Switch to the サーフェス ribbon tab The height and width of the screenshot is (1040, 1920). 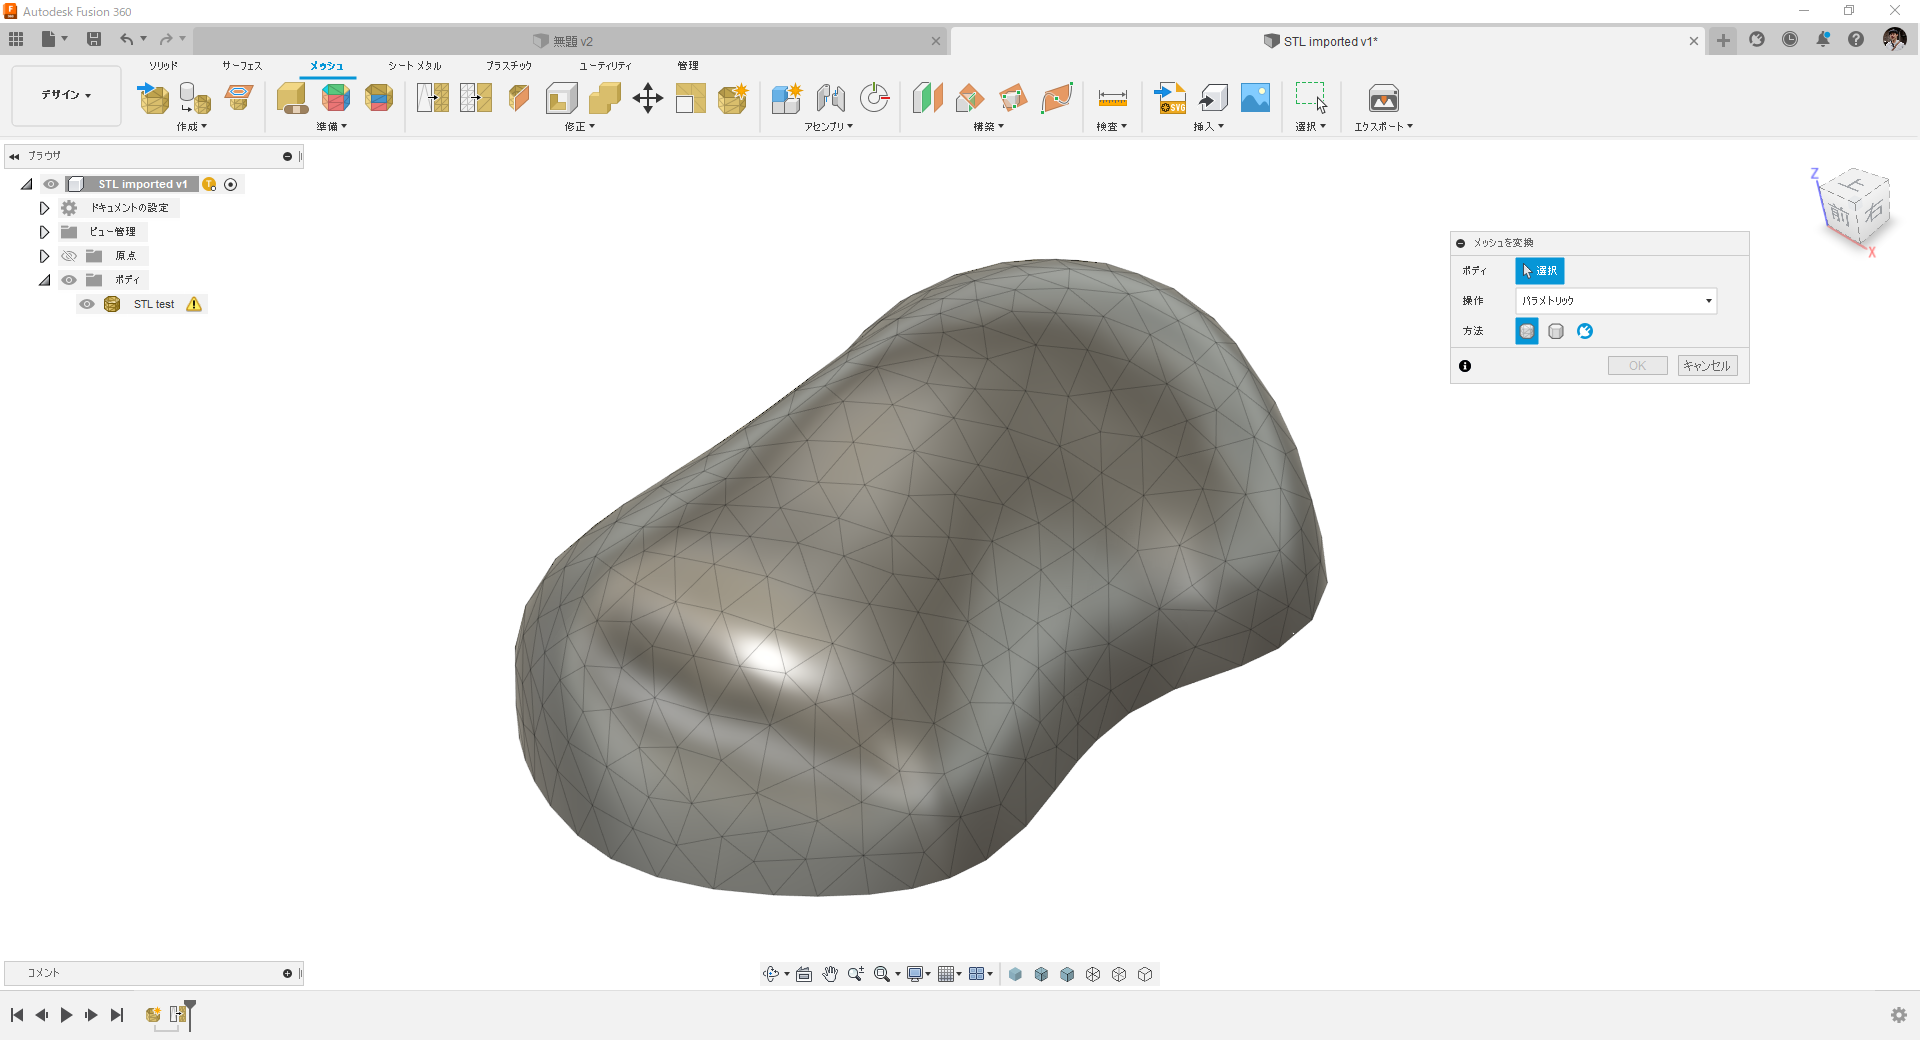[x=240, y=65]
